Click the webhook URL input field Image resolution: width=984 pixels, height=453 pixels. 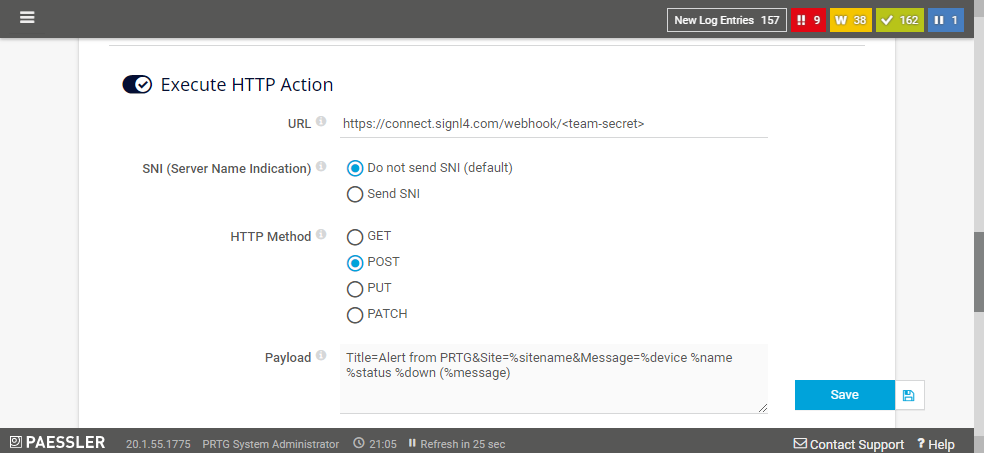point(554,124)
